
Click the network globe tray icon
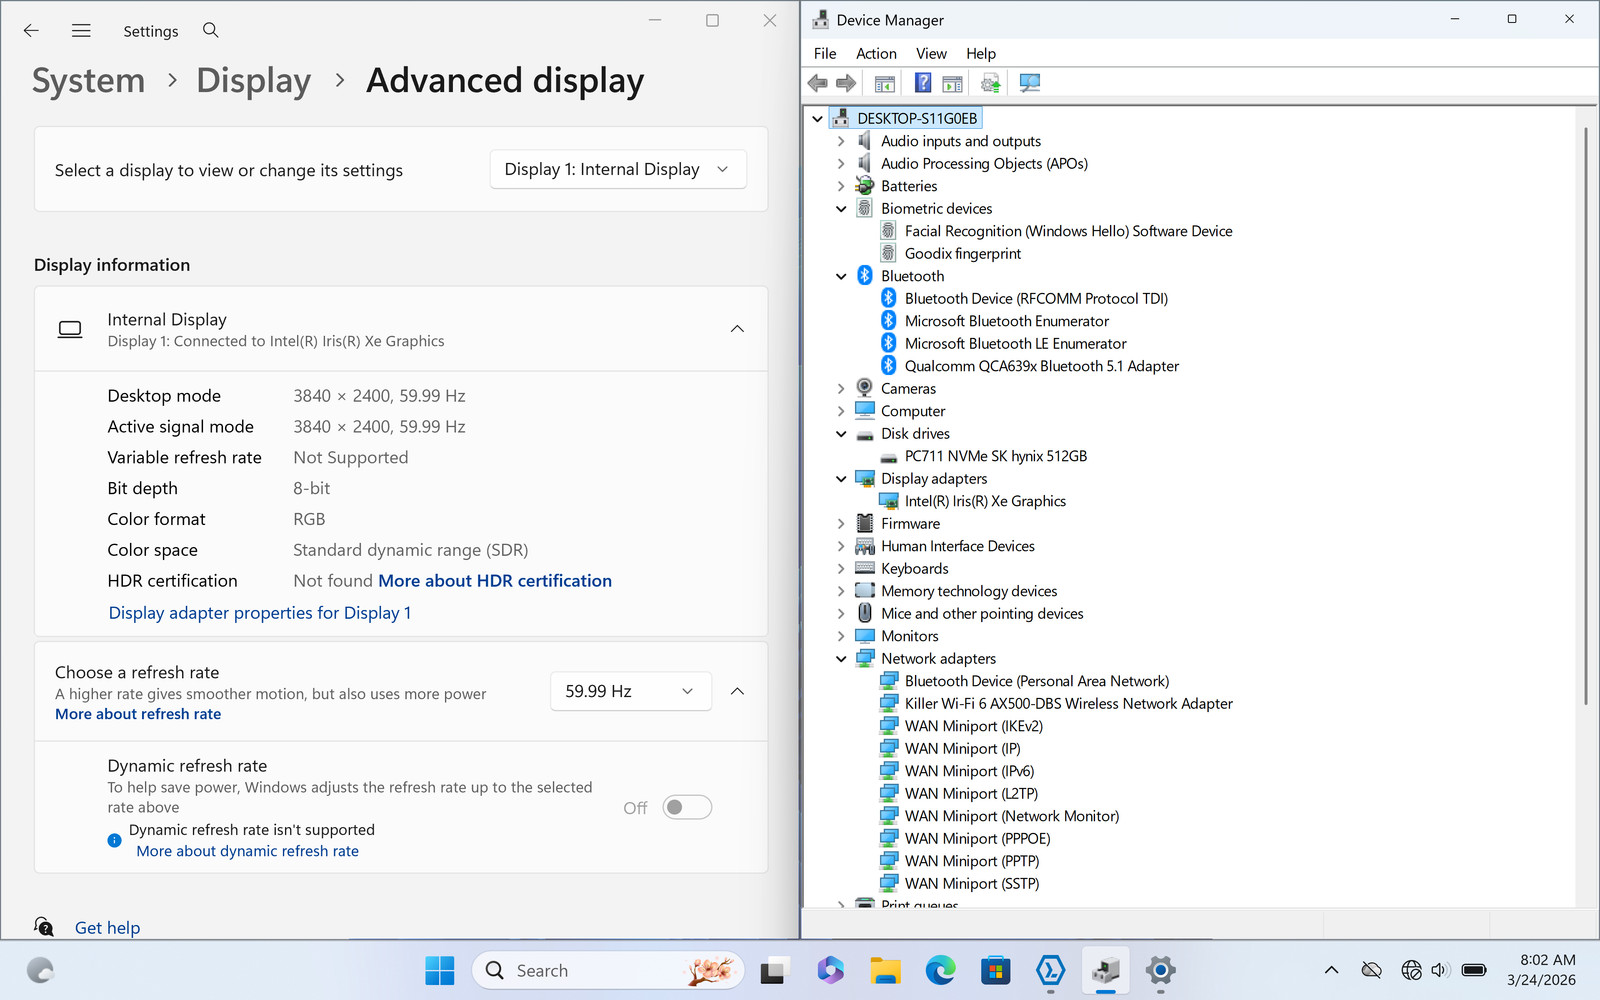pos(1411,970)
